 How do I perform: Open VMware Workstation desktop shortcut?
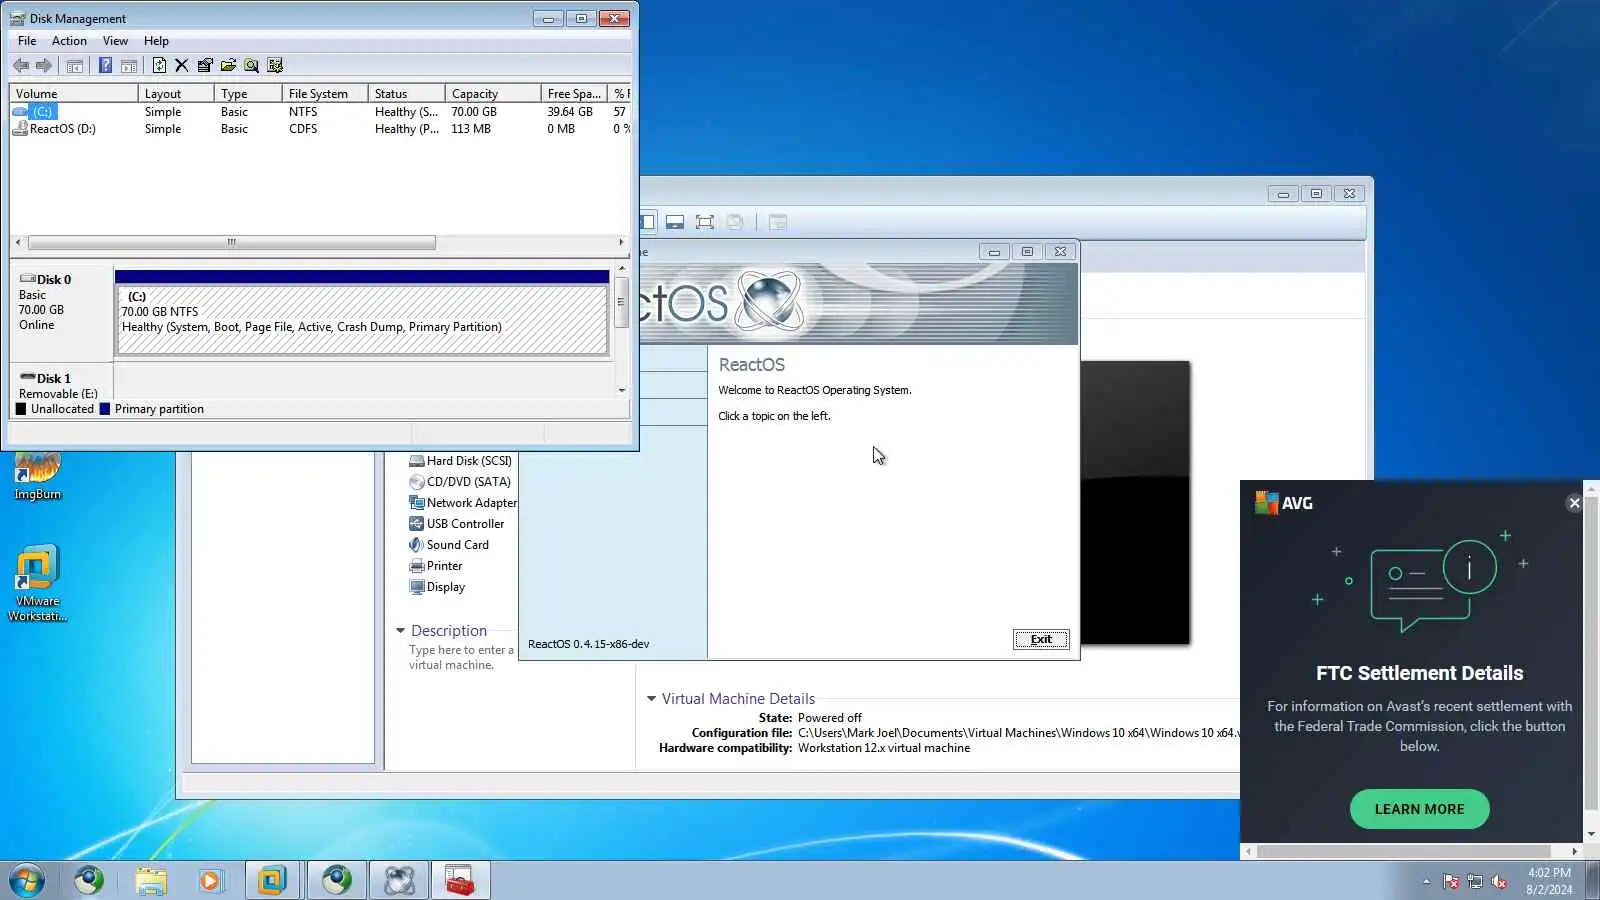coord(38,584)
